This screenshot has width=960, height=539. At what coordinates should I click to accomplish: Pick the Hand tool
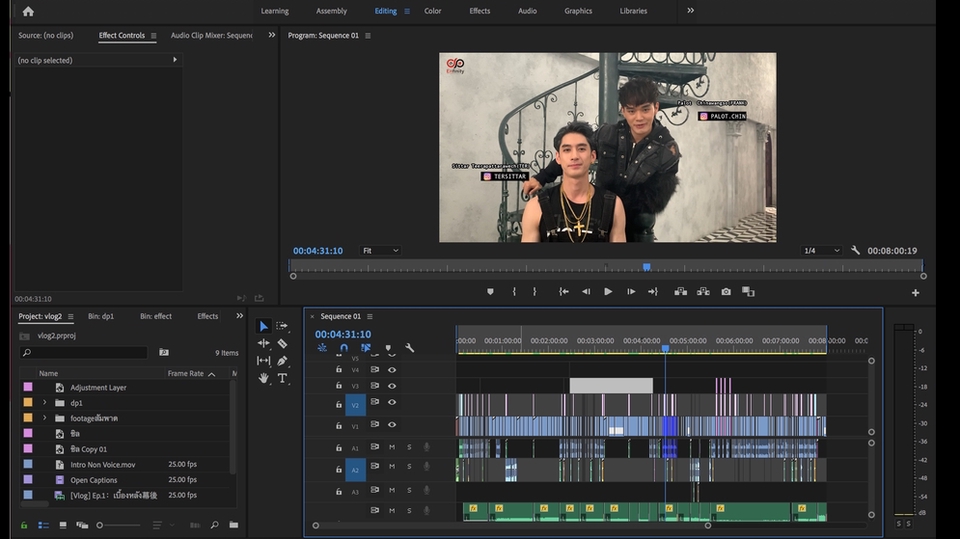[264, 378]
